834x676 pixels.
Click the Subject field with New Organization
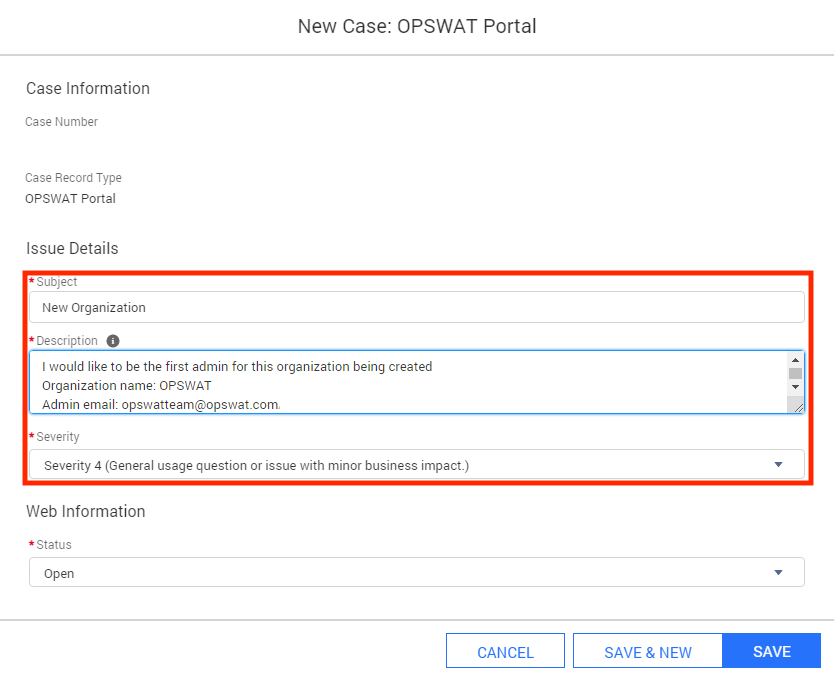(x=416, y=307)
